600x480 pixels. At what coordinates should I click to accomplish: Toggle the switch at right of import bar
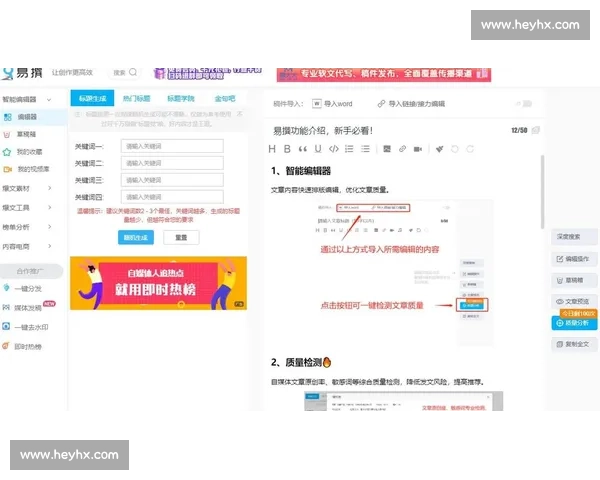pos(527,104)
